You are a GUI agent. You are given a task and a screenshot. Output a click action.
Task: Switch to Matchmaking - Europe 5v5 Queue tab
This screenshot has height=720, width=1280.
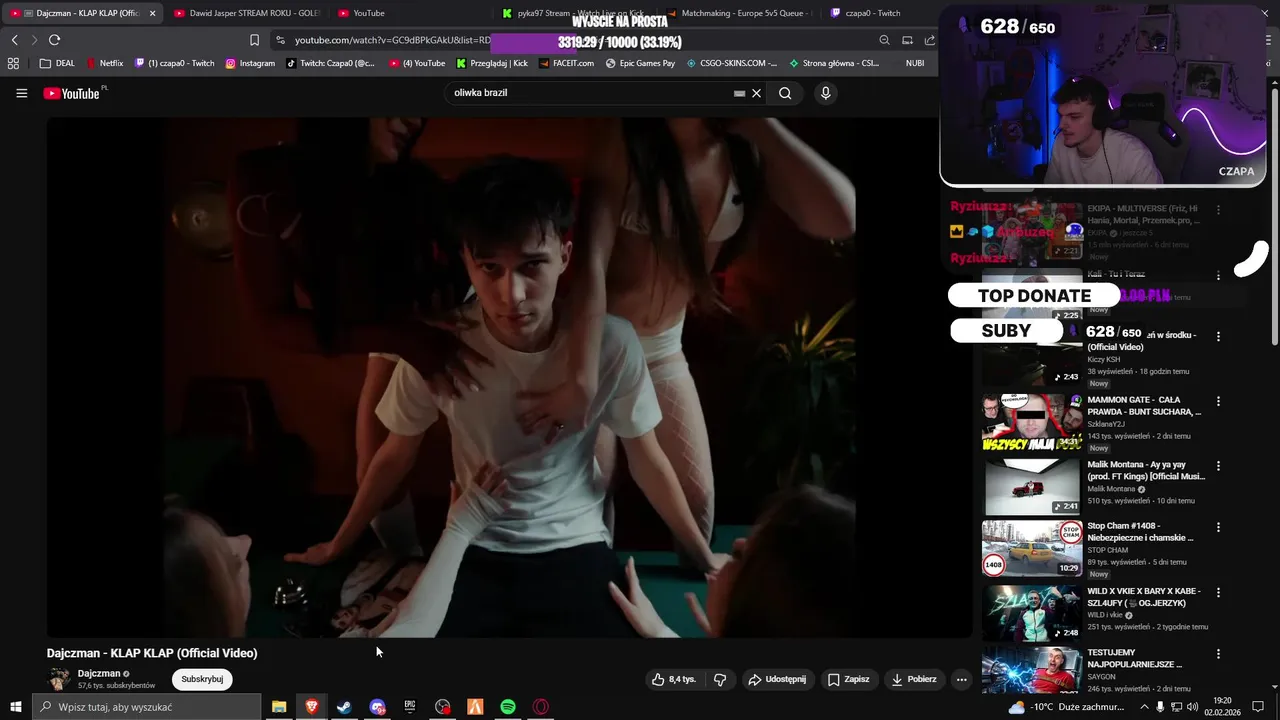point(738,13)
